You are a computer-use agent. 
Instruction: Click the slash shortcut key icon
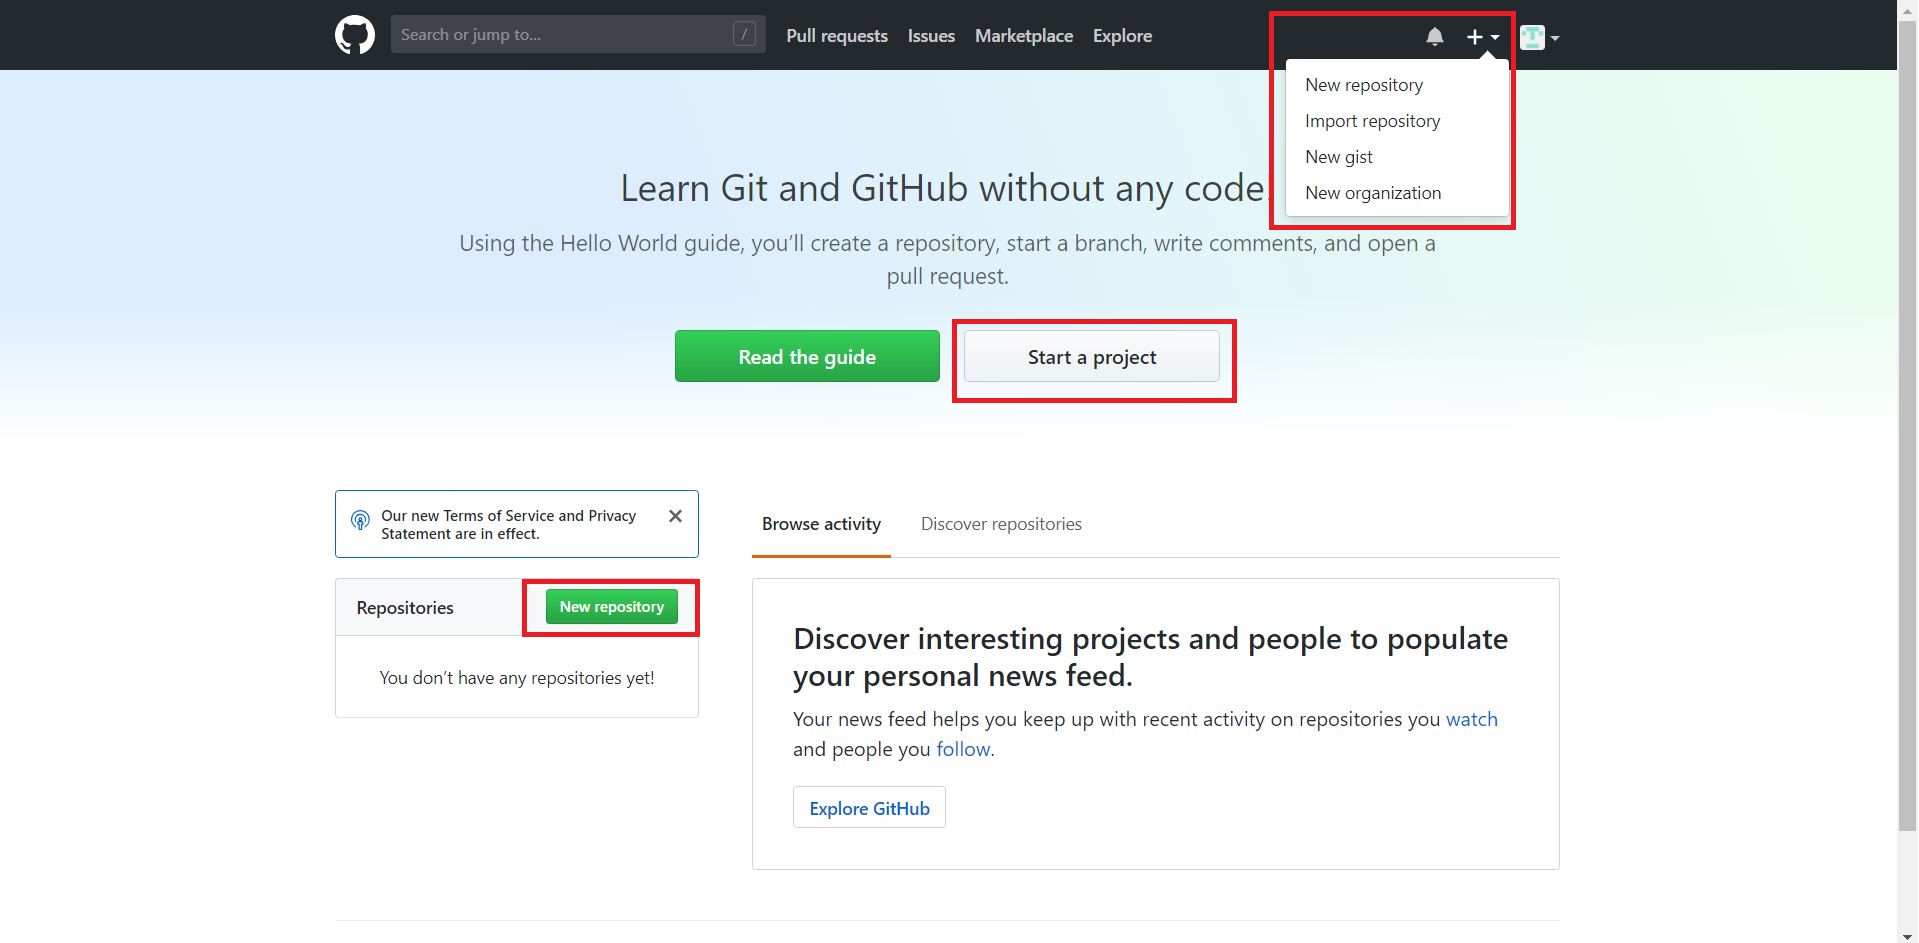coord(744,34)
